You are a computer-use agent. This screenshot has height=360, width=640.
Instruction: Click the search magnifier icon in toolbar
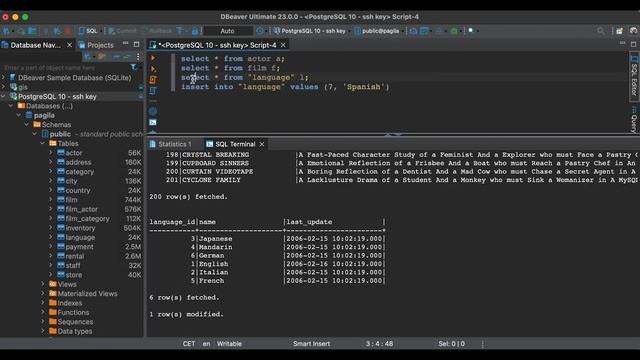click(x=601, y=31)
